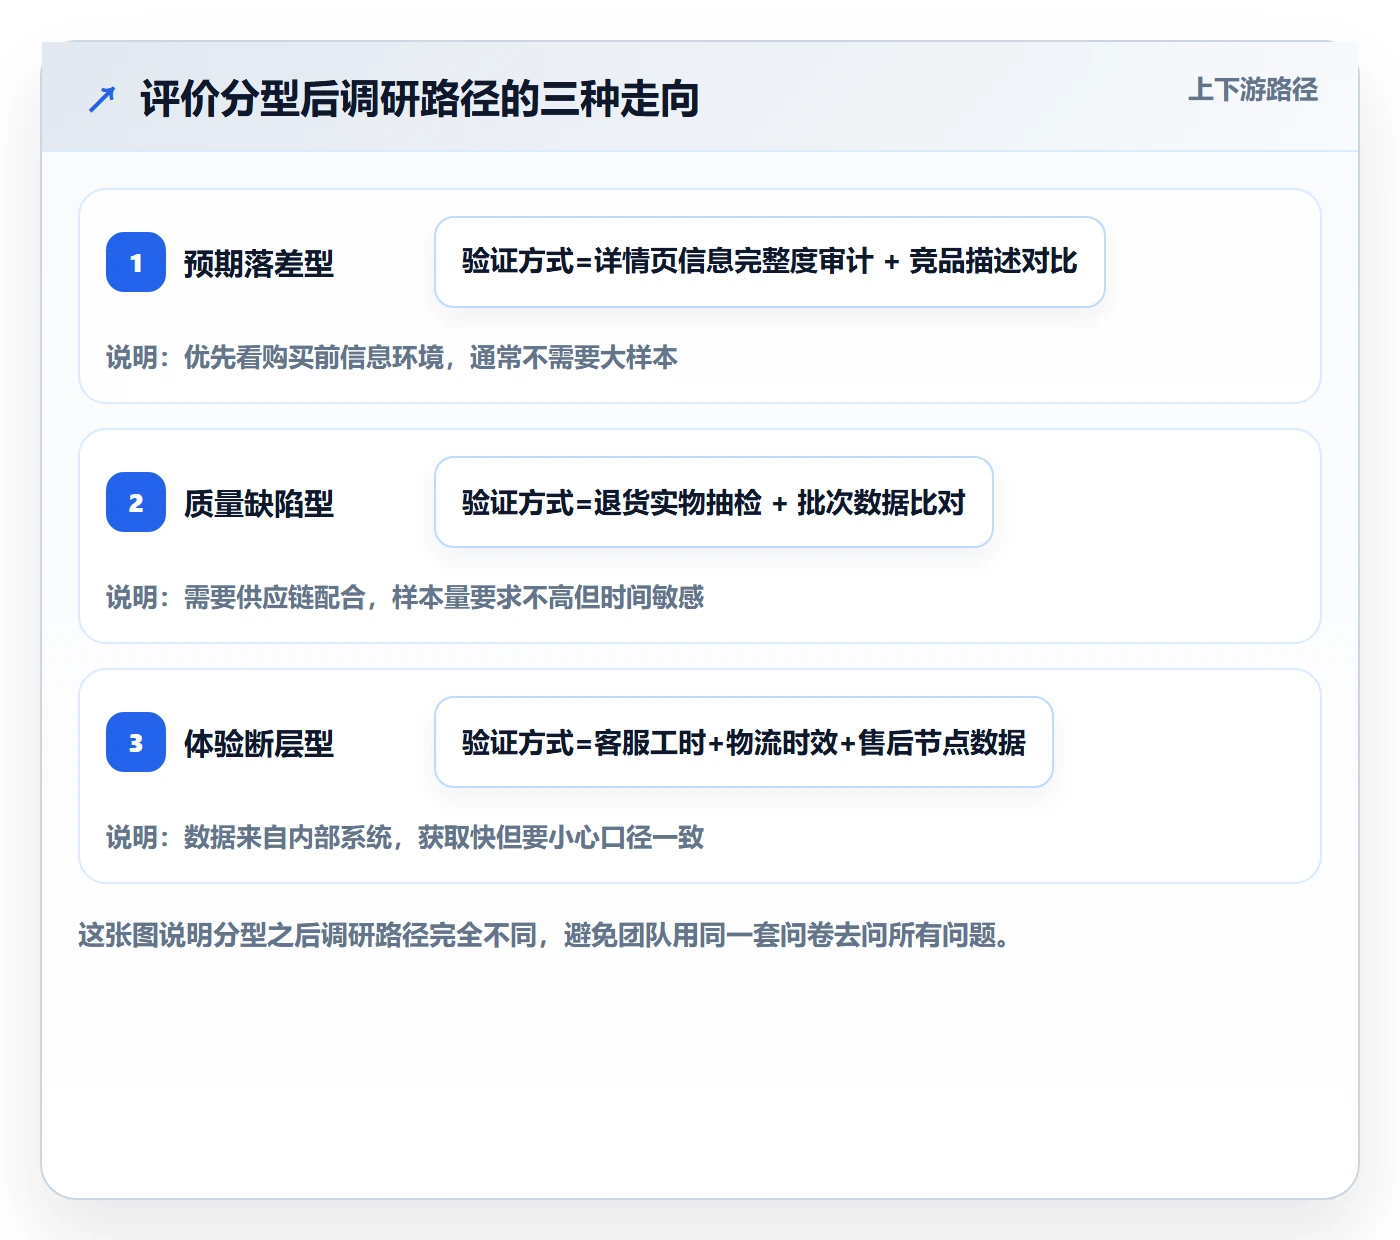Select the 预期落差型 card title

click(259, 263)
